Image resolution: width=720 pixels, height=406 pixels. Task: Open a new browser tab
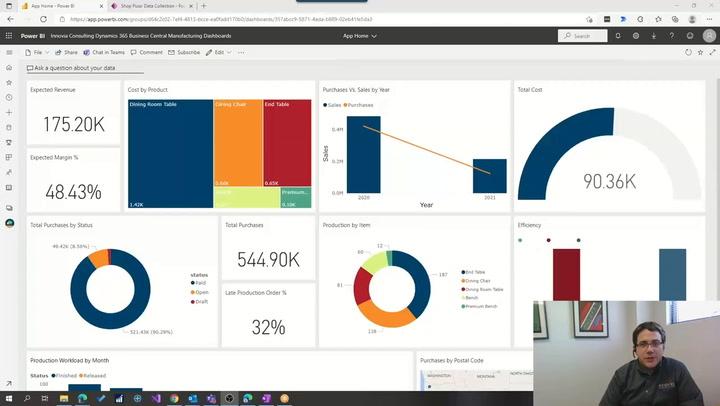[203, 6]
